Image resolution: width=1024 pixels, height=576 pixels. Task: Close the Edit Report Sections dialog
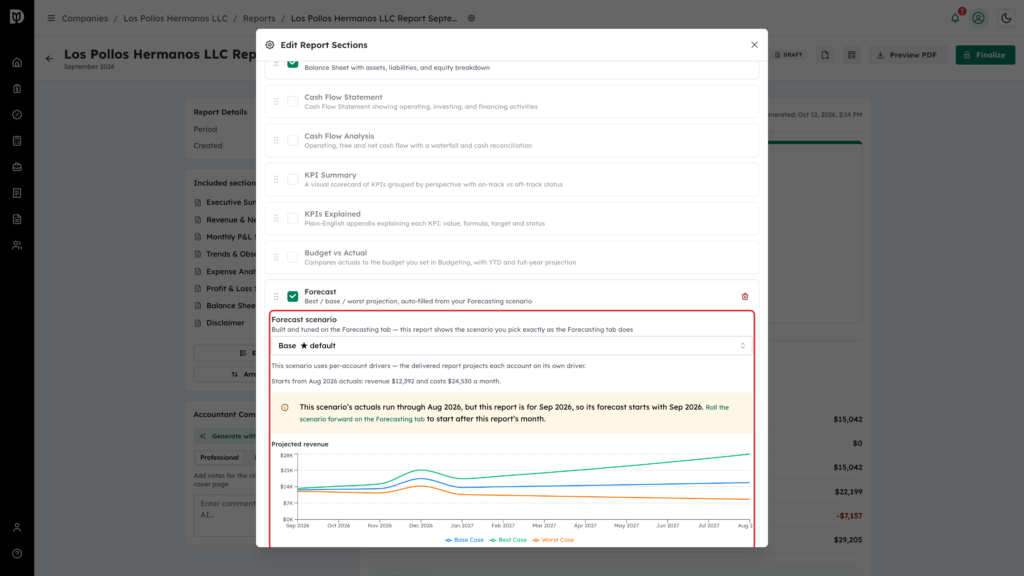click(754, 45)
